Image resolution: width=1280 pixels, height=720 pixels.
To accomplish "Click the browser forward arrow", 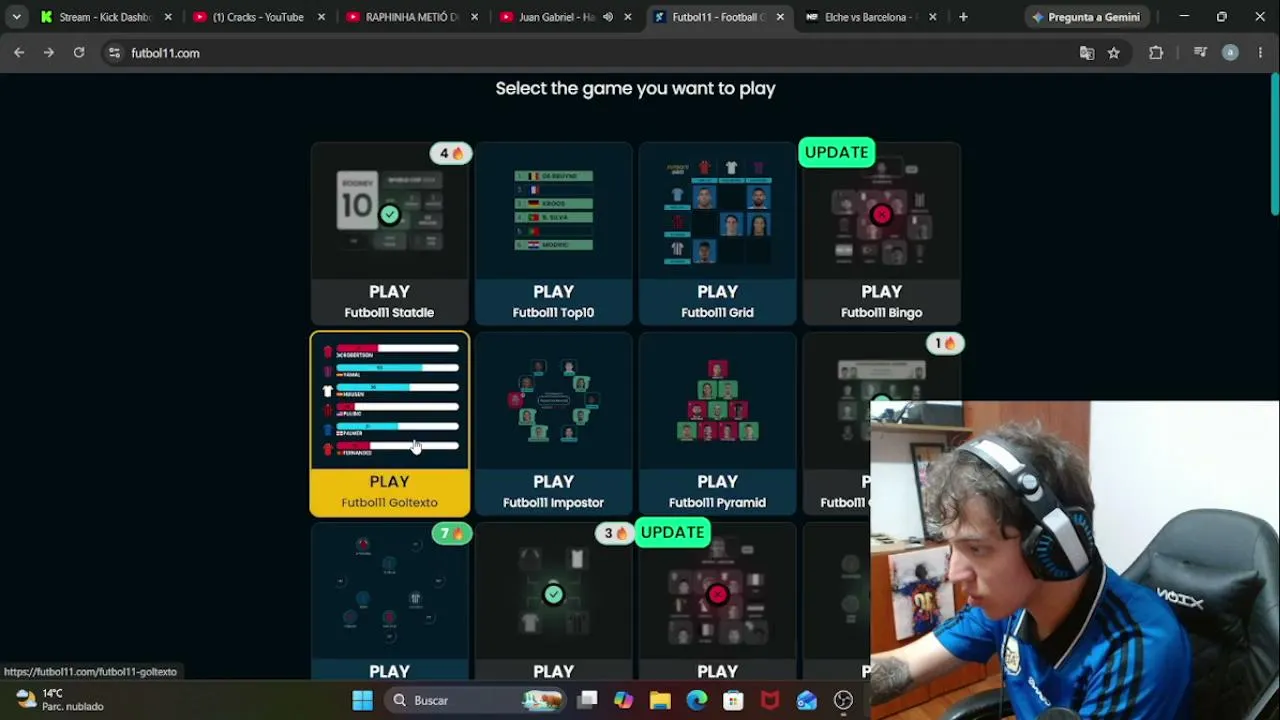I will pyautogui.click(x=48, y=53).
